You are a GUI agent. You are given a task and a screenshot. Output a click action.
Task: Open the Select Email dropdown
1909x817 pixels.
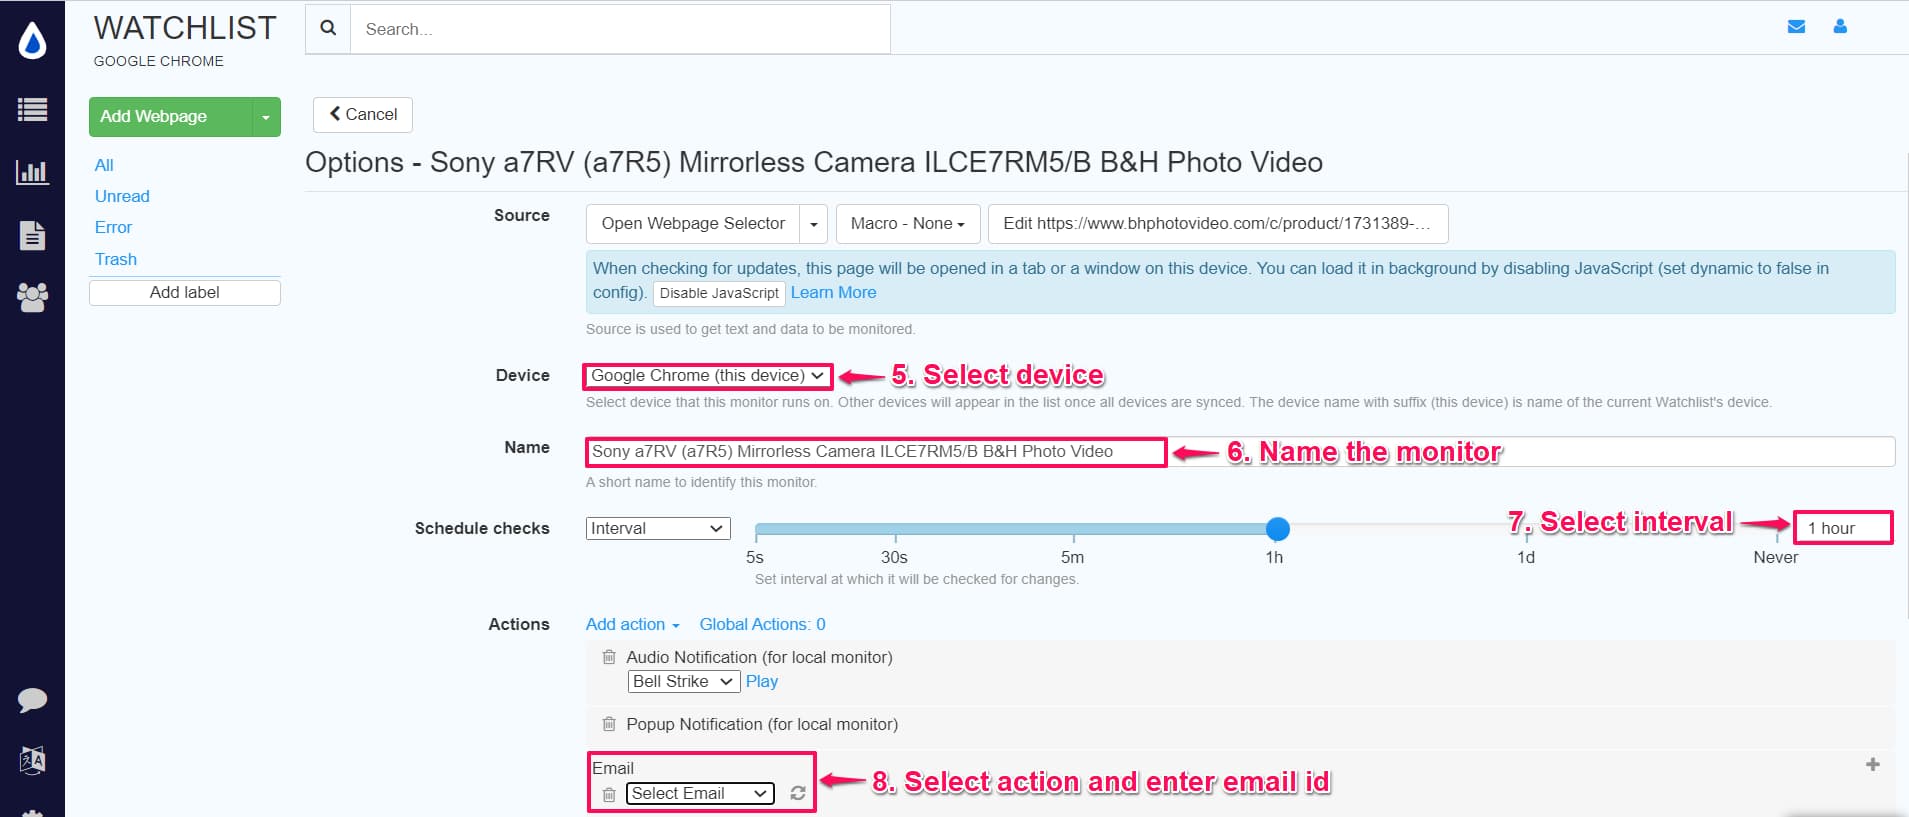699,793
